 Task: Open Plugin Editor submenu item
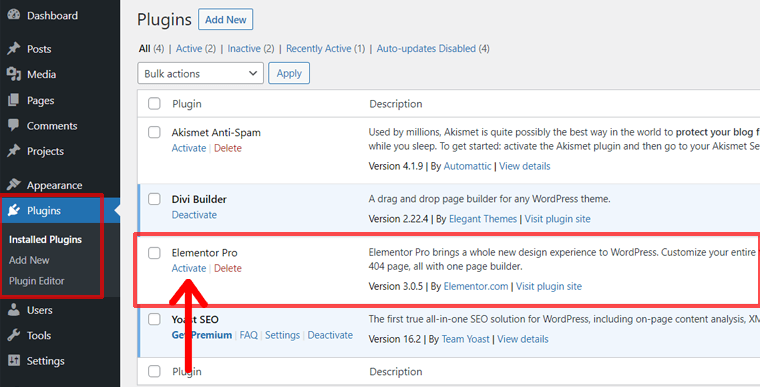tap(36, 281)
